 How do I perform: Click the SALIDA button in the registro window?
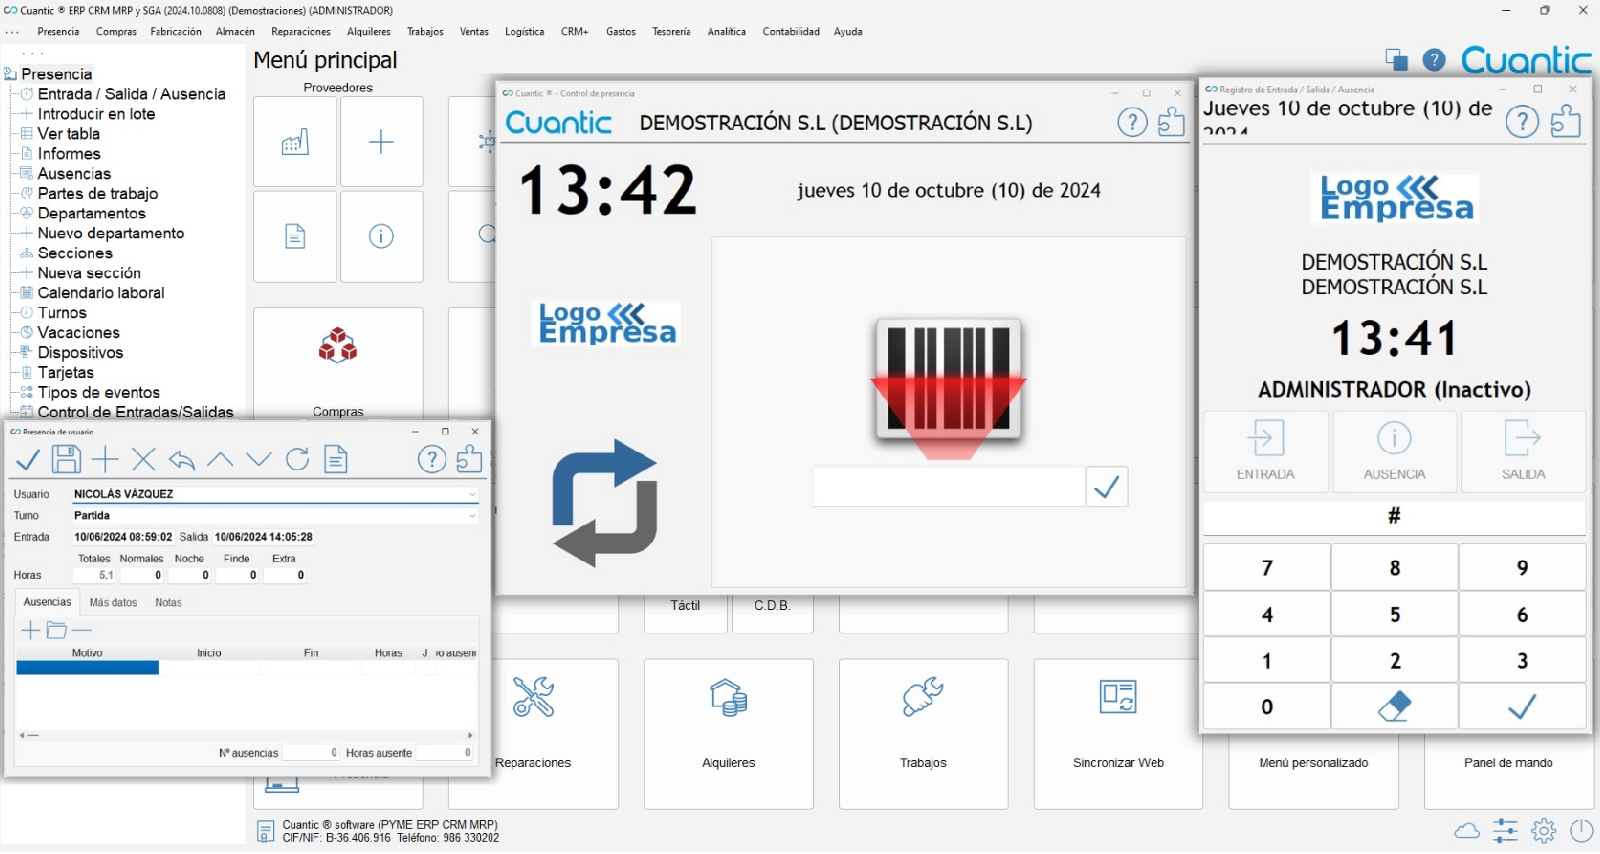click(1523, 451)
